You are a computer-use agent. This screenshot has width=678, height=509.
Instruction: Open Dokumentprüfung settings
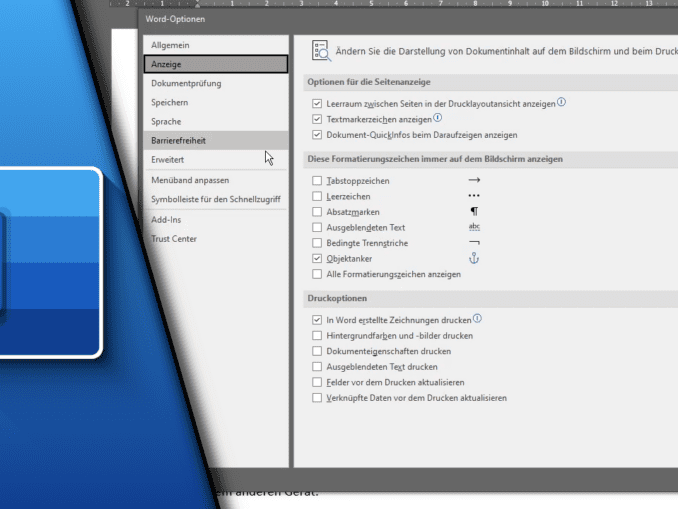(215, 83)
